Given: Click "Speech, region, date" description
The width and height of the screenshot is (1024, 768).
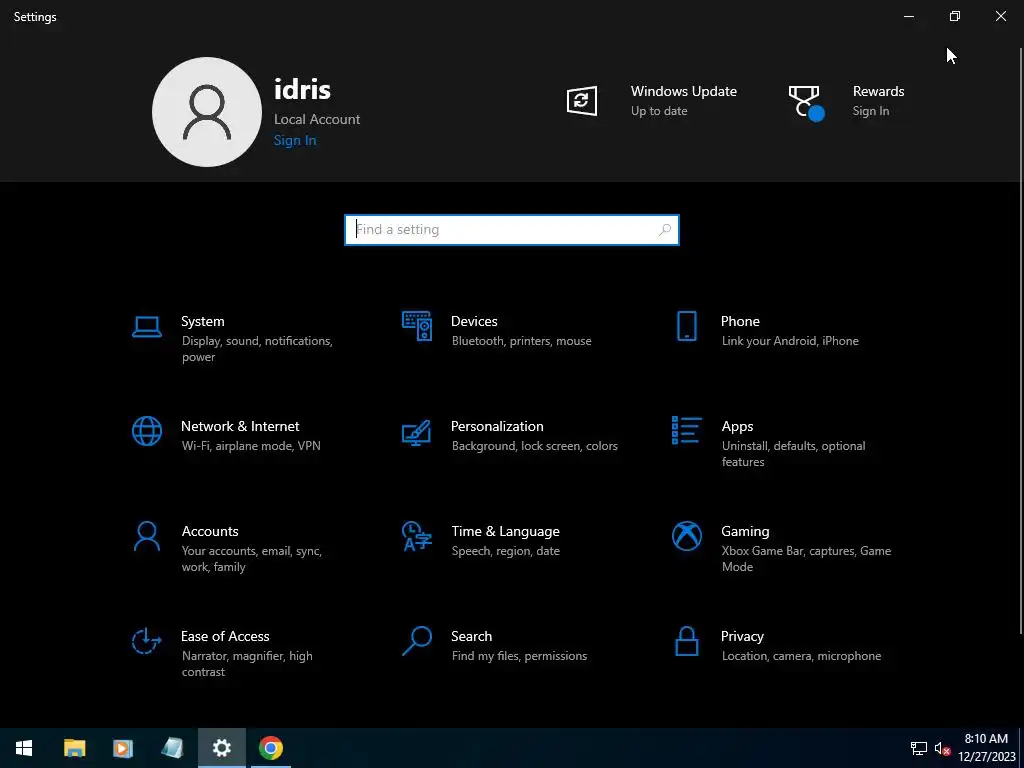Looking at the screenshot, I should click(x=505, y=551).
